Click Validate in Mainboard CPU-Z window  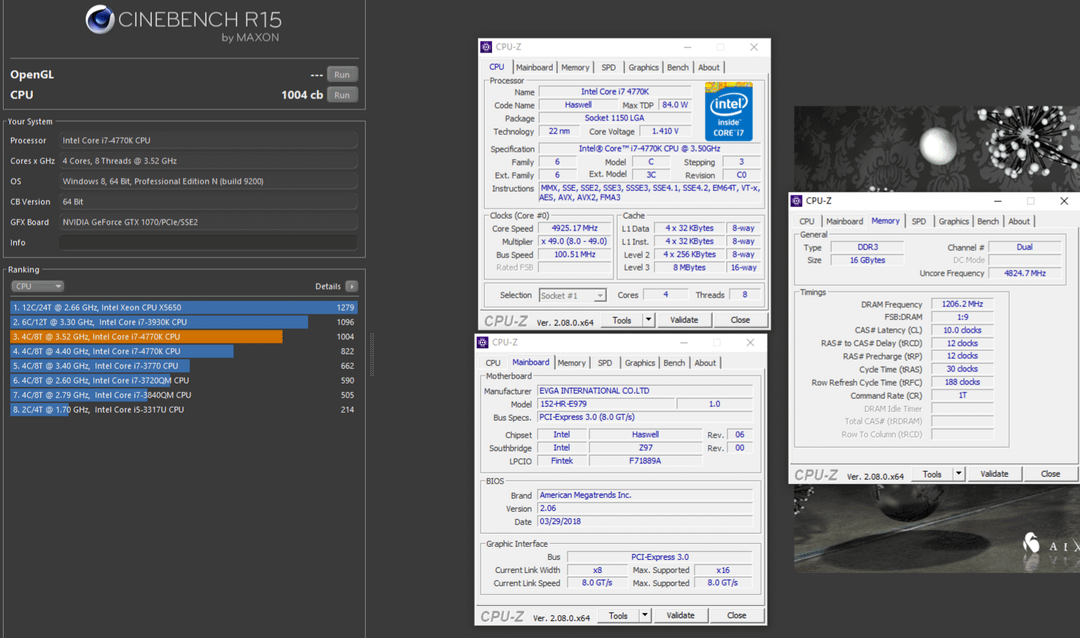click(x=681, y=615)
